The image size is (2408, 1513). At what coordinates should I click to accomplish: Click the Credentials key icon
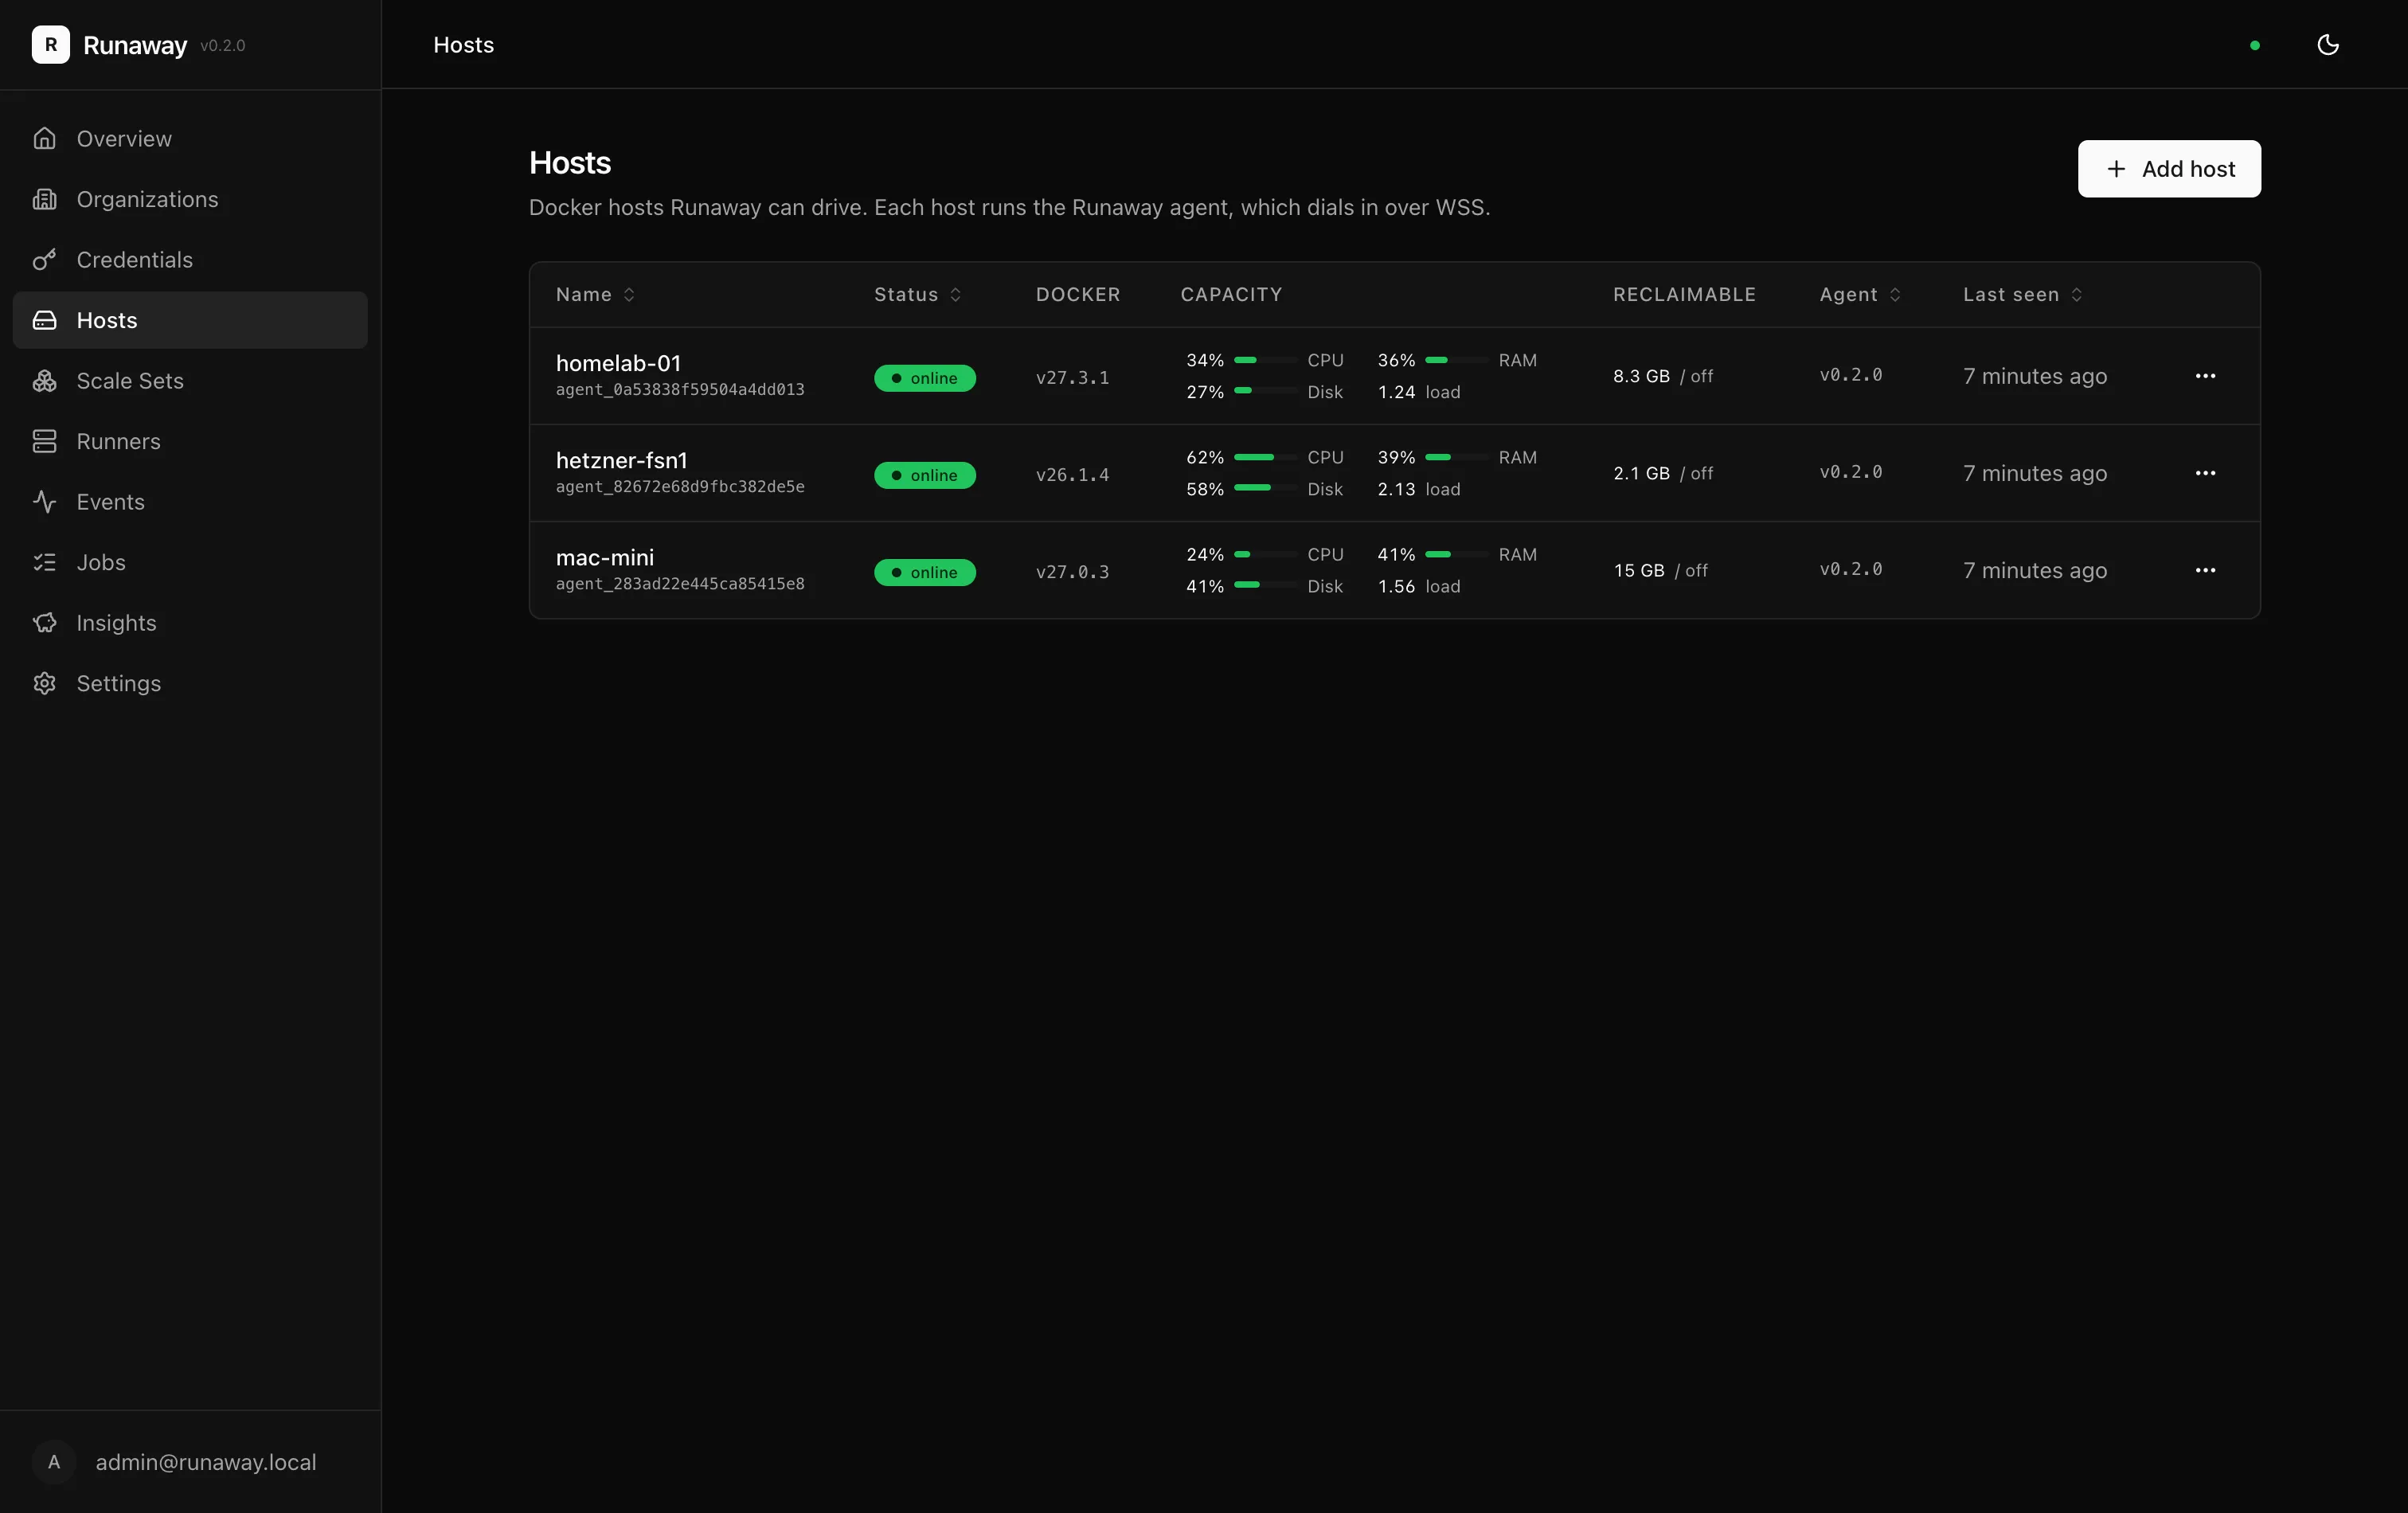coord(44,260)
